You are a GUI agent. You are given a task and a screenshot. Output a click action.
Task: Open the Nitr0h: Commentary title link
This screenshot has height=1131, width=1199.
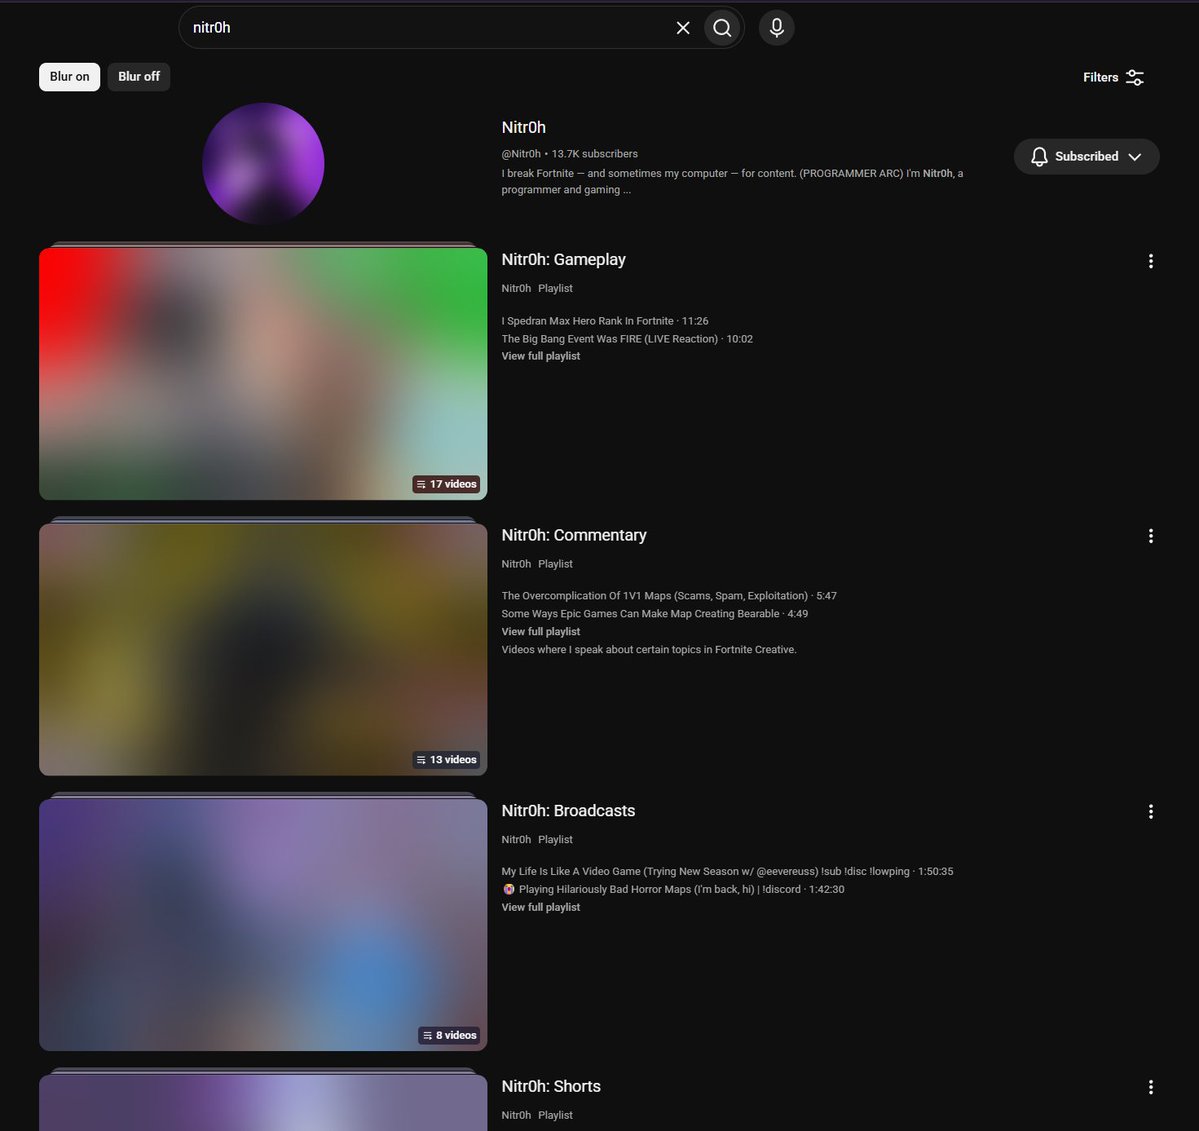[x=574, y=535]
